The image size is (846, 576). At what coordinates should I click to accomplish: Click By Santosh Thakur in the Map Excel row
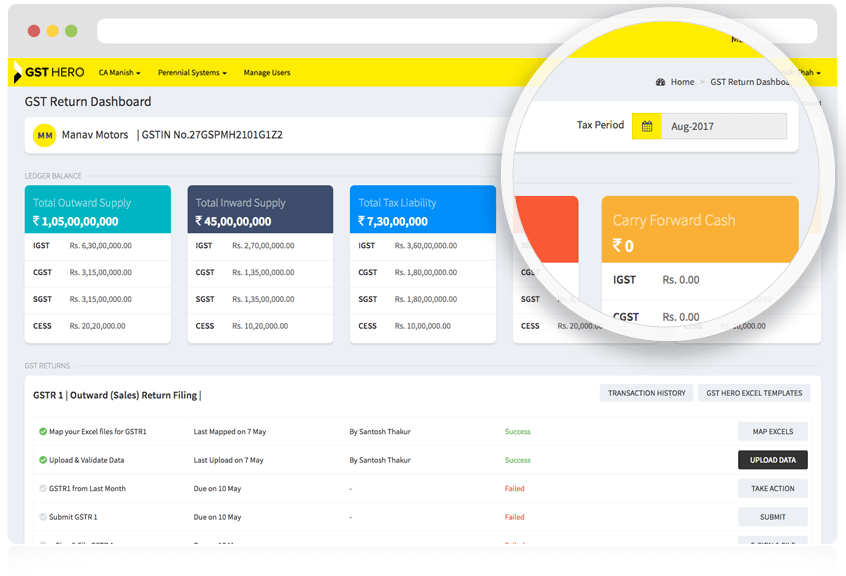(380, 431)
